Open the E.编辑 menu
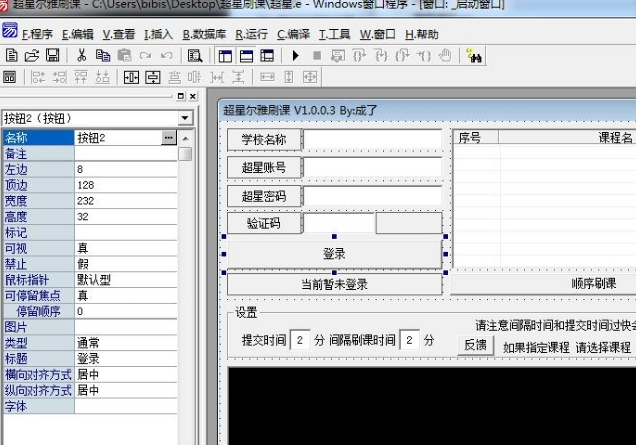Image resolution: width=636 pixels, height=445 pixels. click(77, 34)
